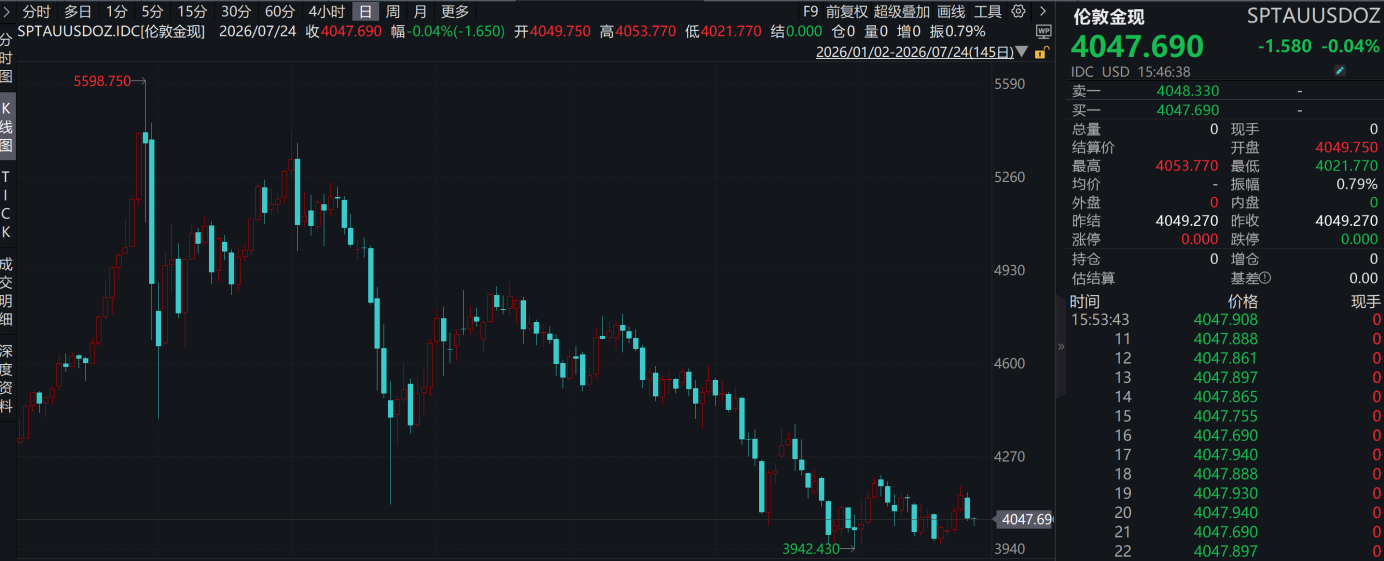
Task: Click the WP monitor icon
Action: pos(1043,31)
